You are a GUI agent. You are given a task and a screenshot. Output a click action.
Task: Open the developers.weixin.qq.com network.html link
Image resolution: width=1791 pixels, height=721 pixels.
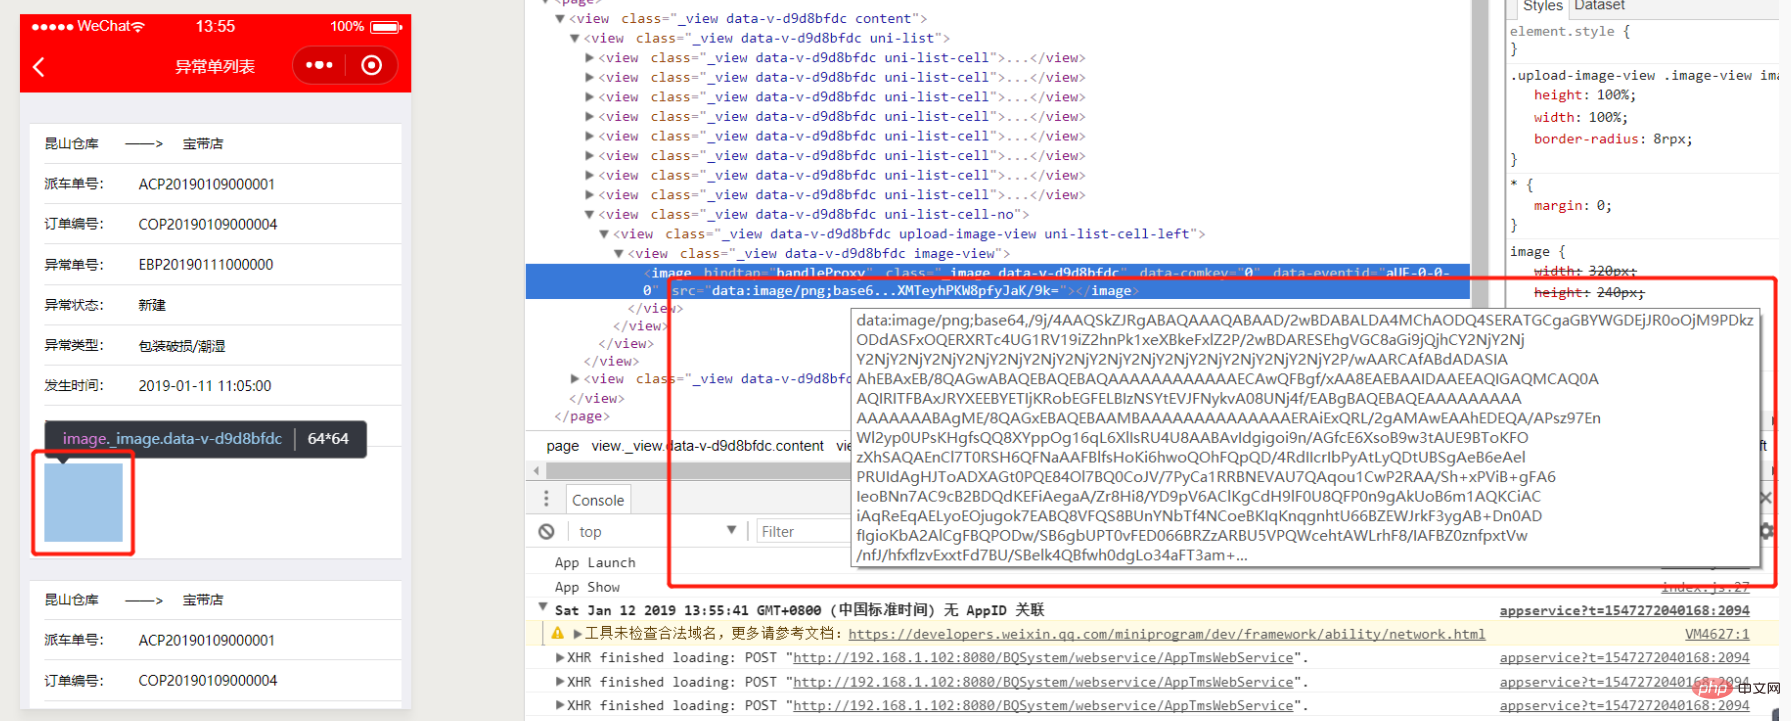tap(1166, 634)
